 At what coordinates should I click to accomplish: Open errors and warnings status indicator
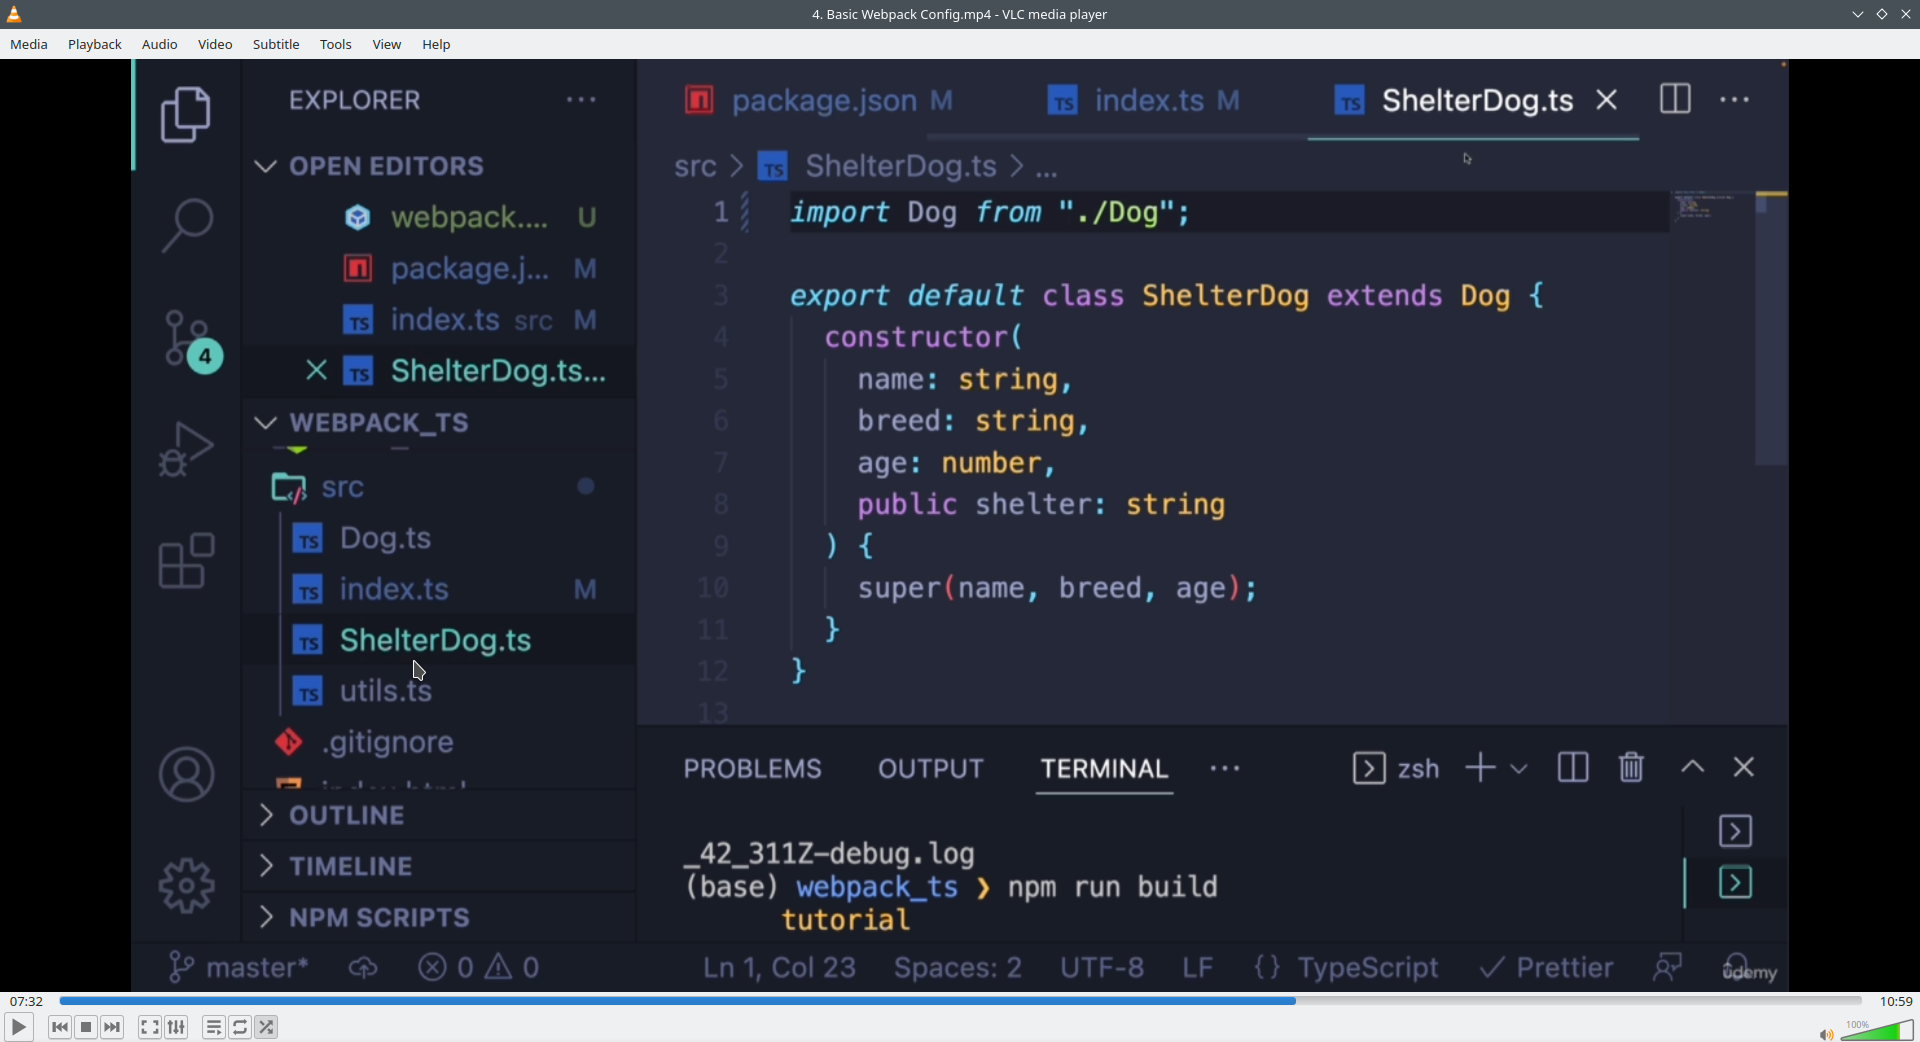coord(479,967)
